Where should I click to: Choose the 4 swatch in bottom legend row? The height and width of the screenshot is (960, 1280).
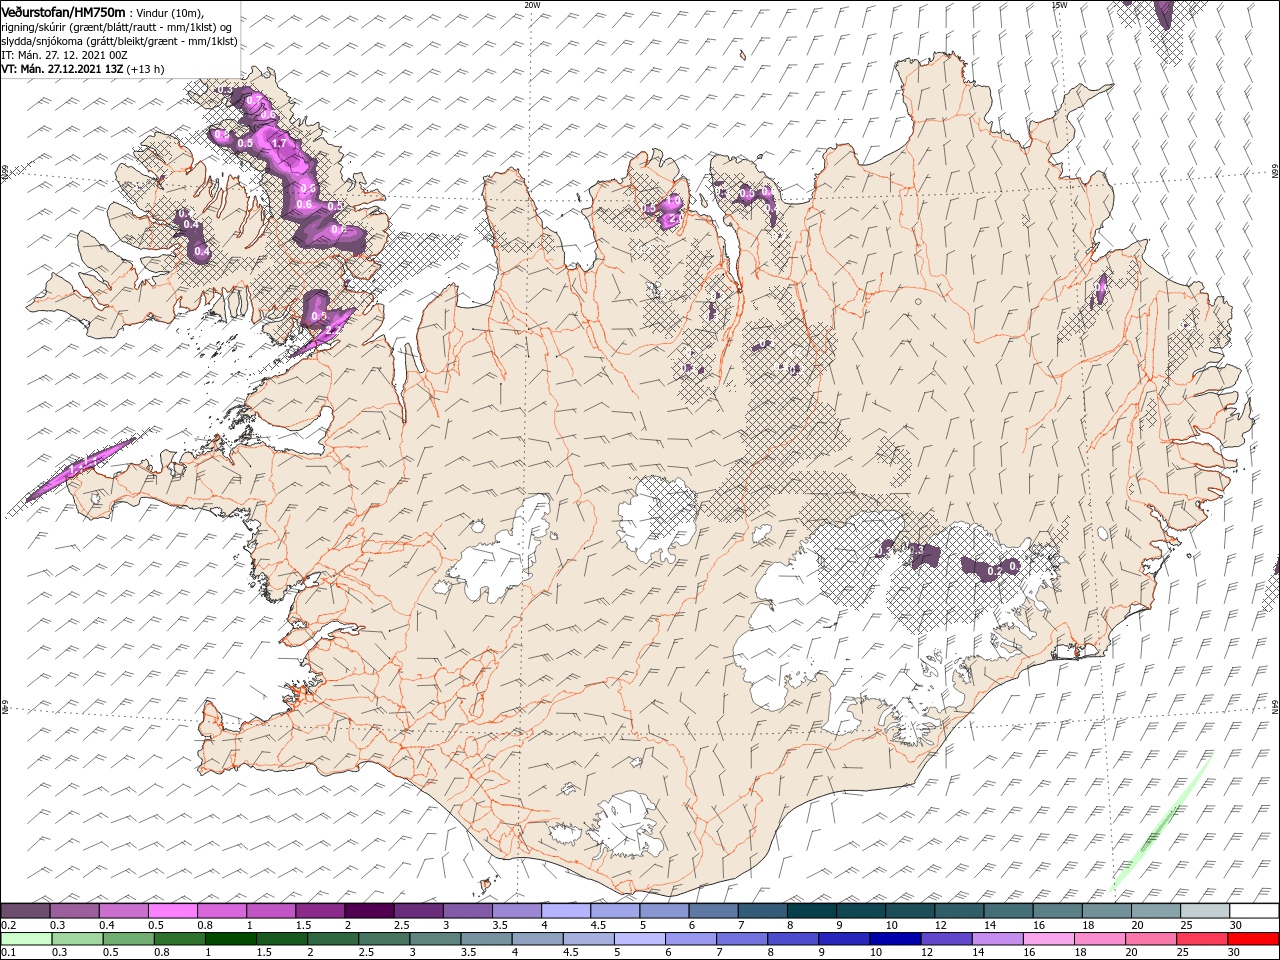point(537,939)
